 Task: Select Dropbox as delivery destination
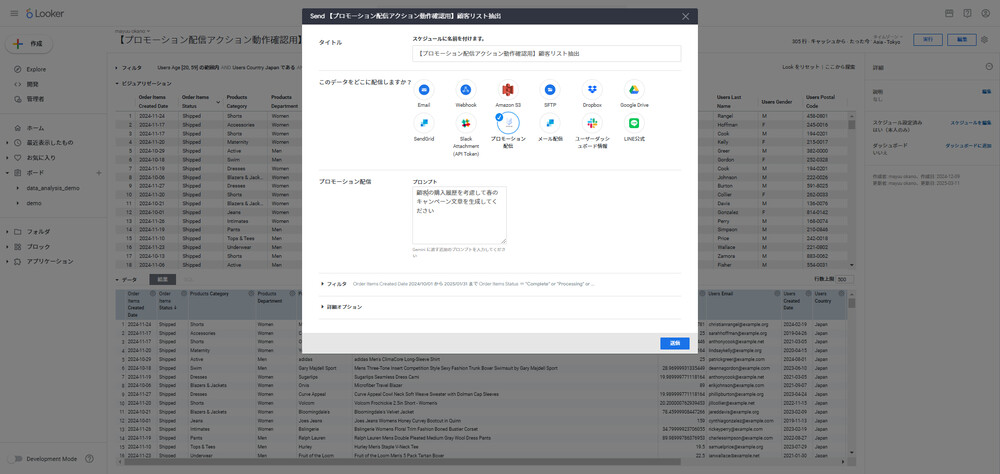point(592,91)
